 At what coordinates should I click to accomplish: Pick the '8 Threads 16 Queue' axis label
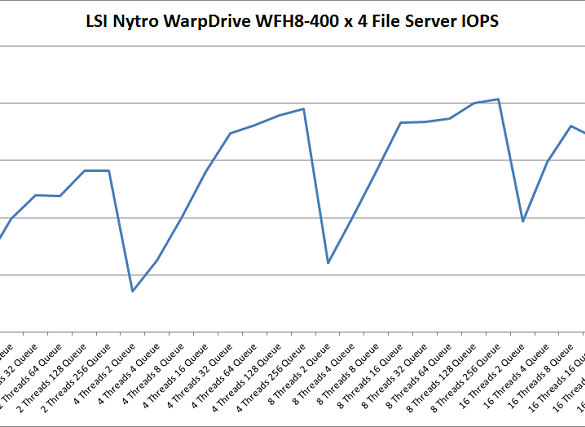[x=370, y=376]
